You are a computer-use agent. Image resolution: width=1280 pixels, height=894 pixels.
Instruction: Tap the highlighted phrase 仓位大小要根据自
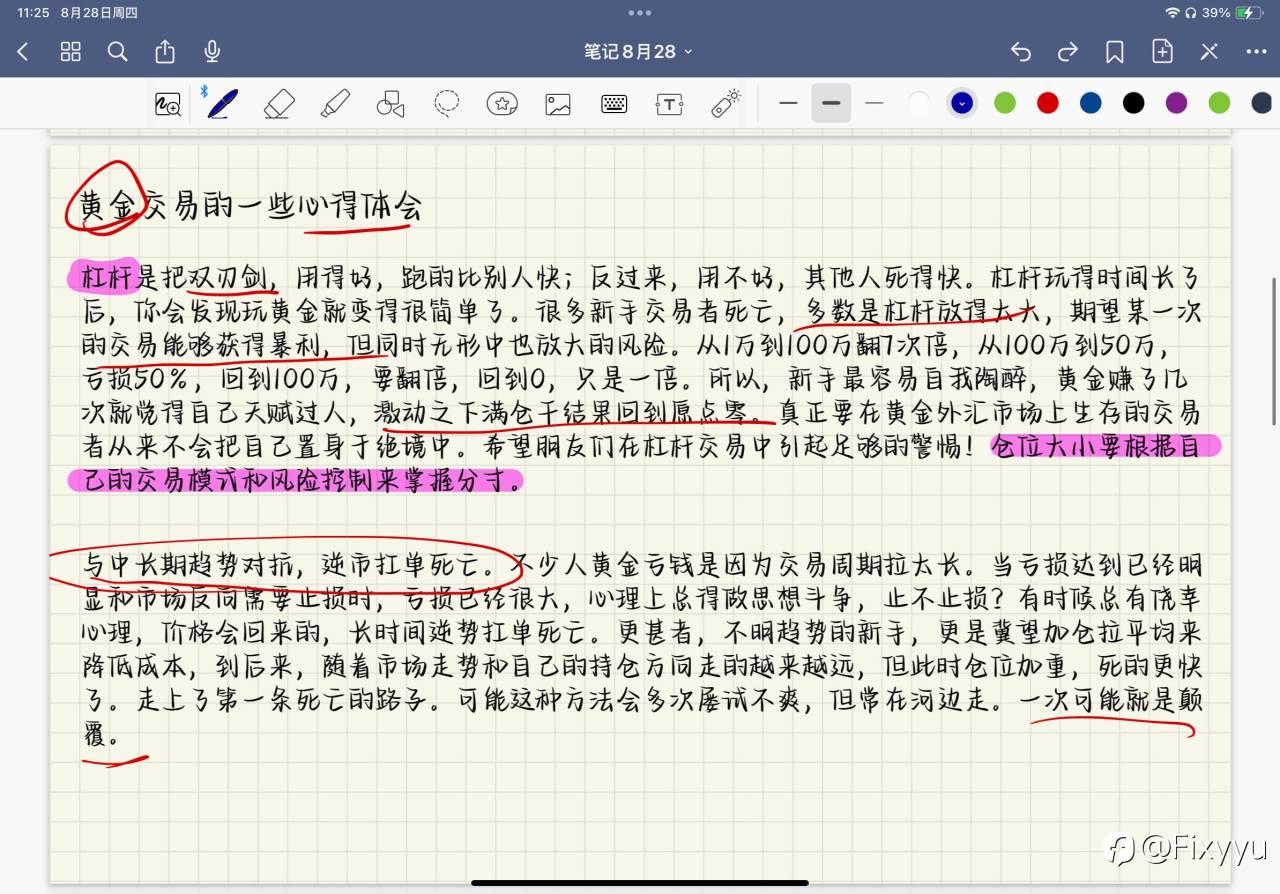point(1095,446)
